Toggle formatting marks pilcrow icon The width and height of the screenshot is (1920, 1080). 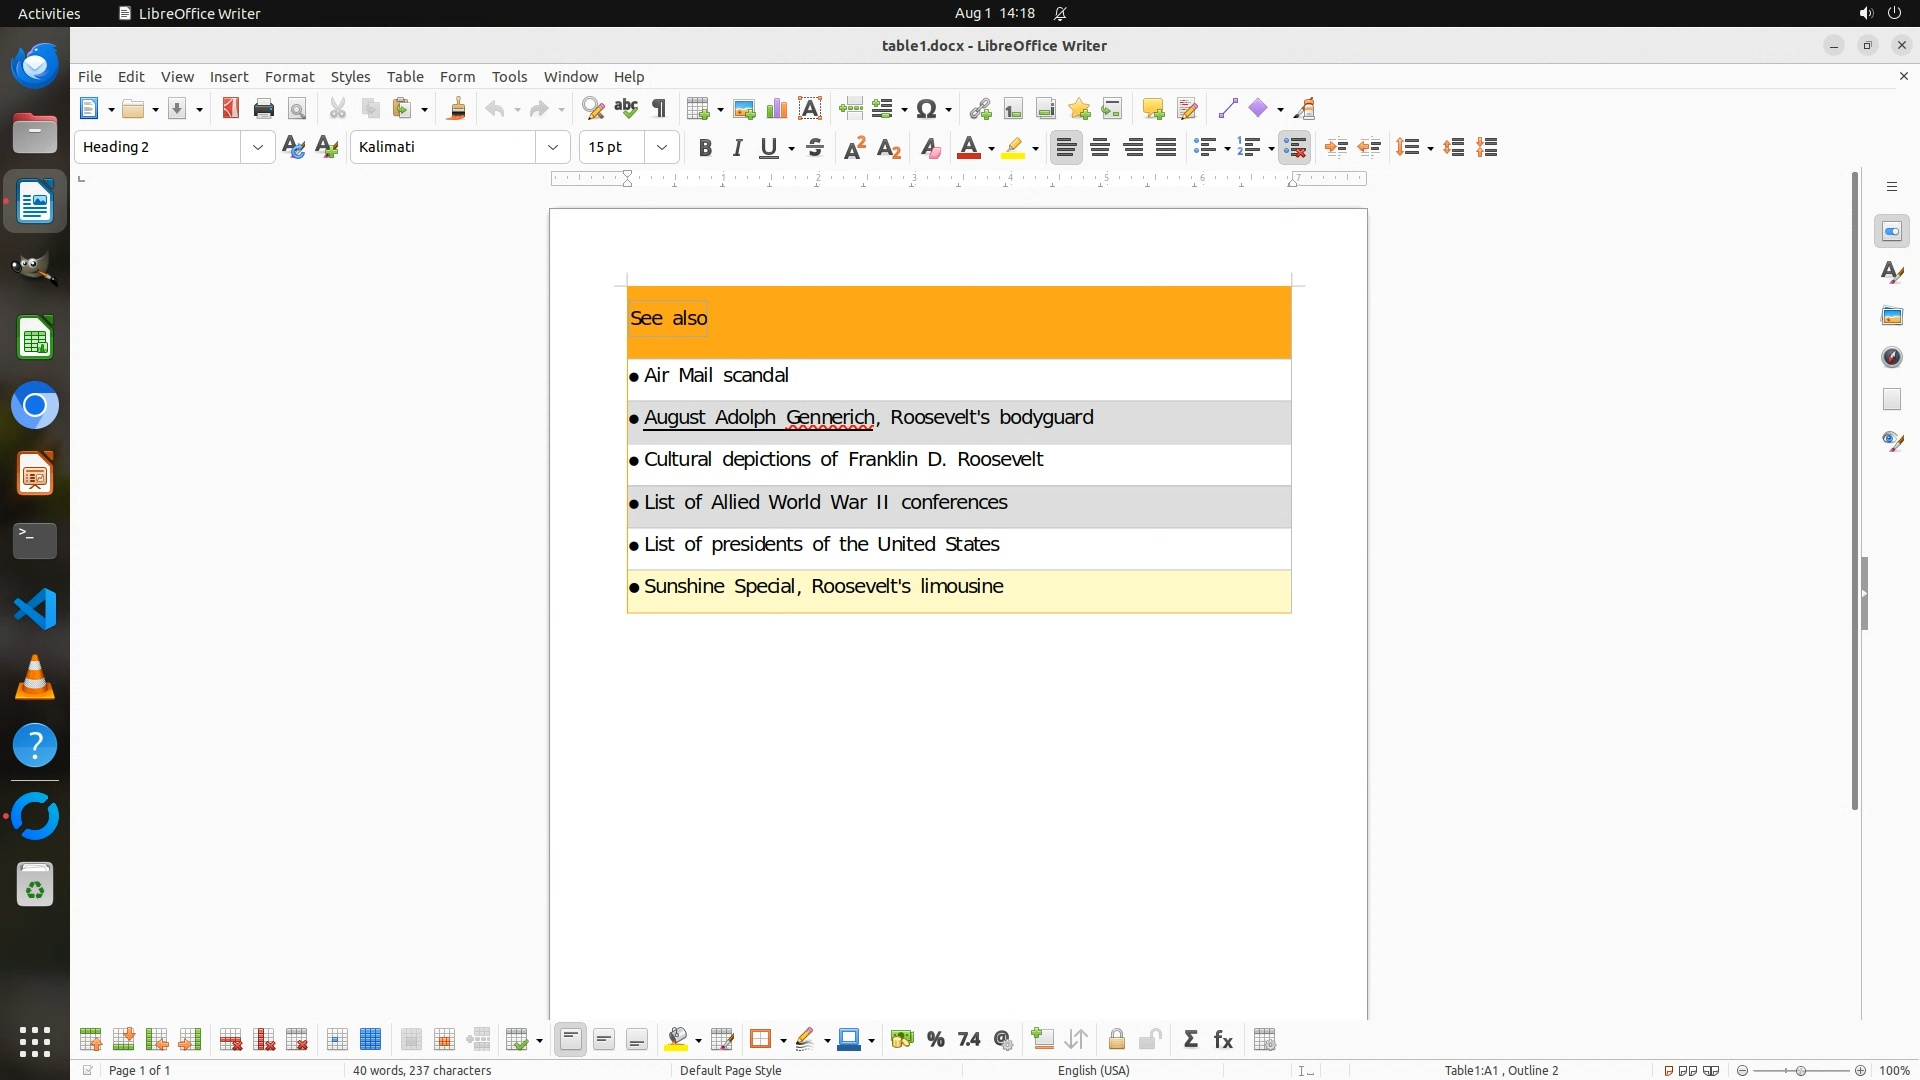659,109
